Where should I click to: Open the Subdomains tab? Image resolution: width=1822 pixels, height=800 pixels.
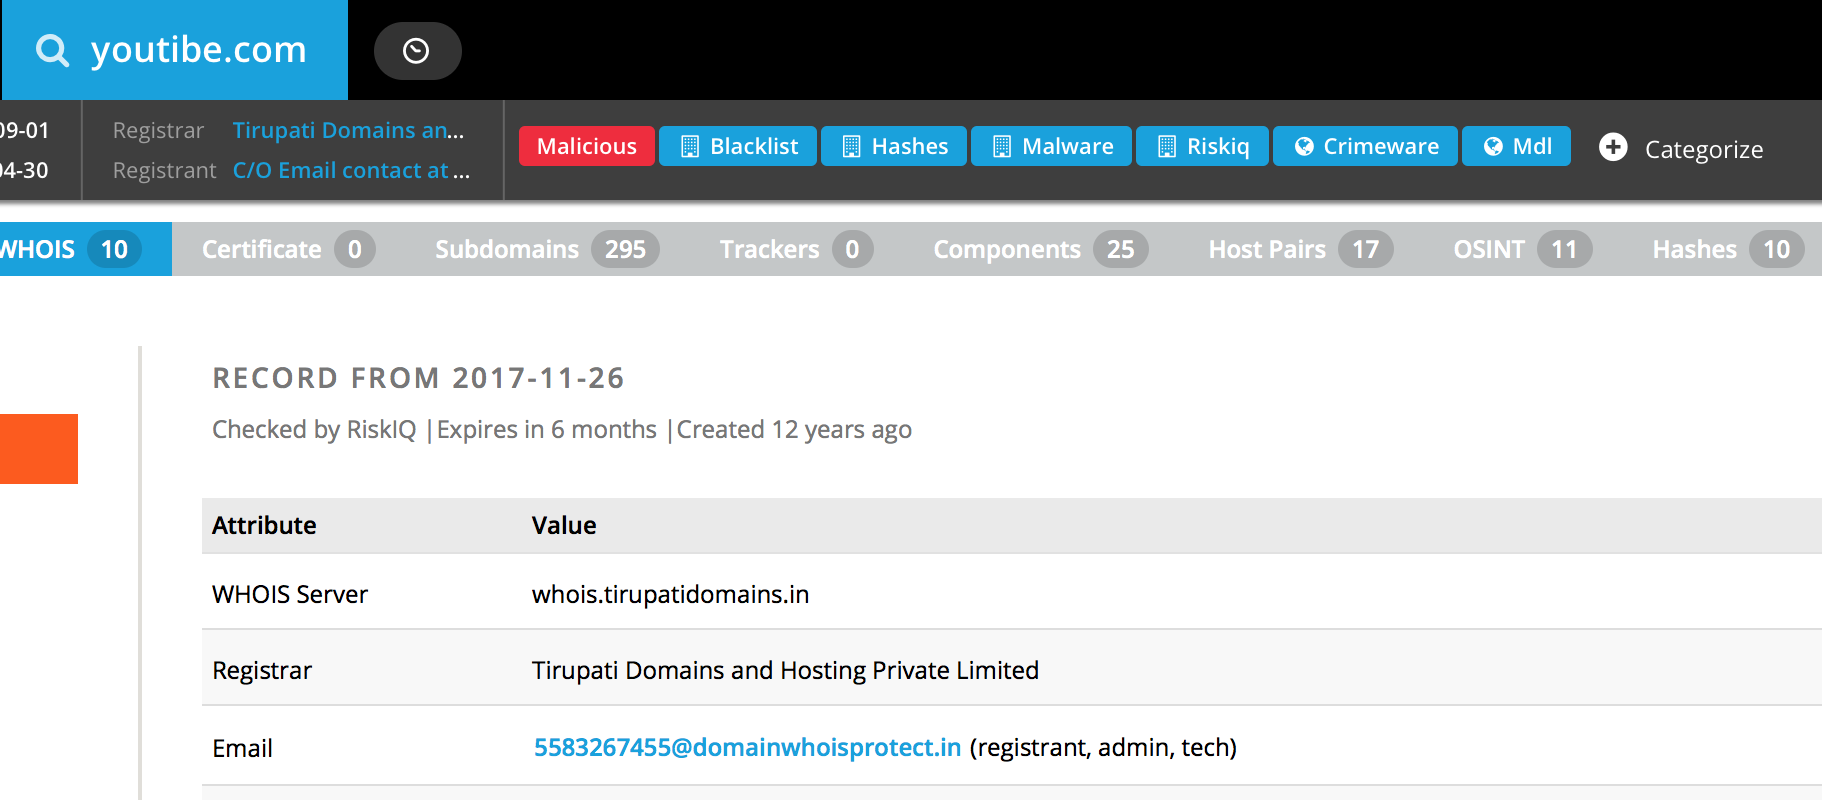click(x=546, y=249)
